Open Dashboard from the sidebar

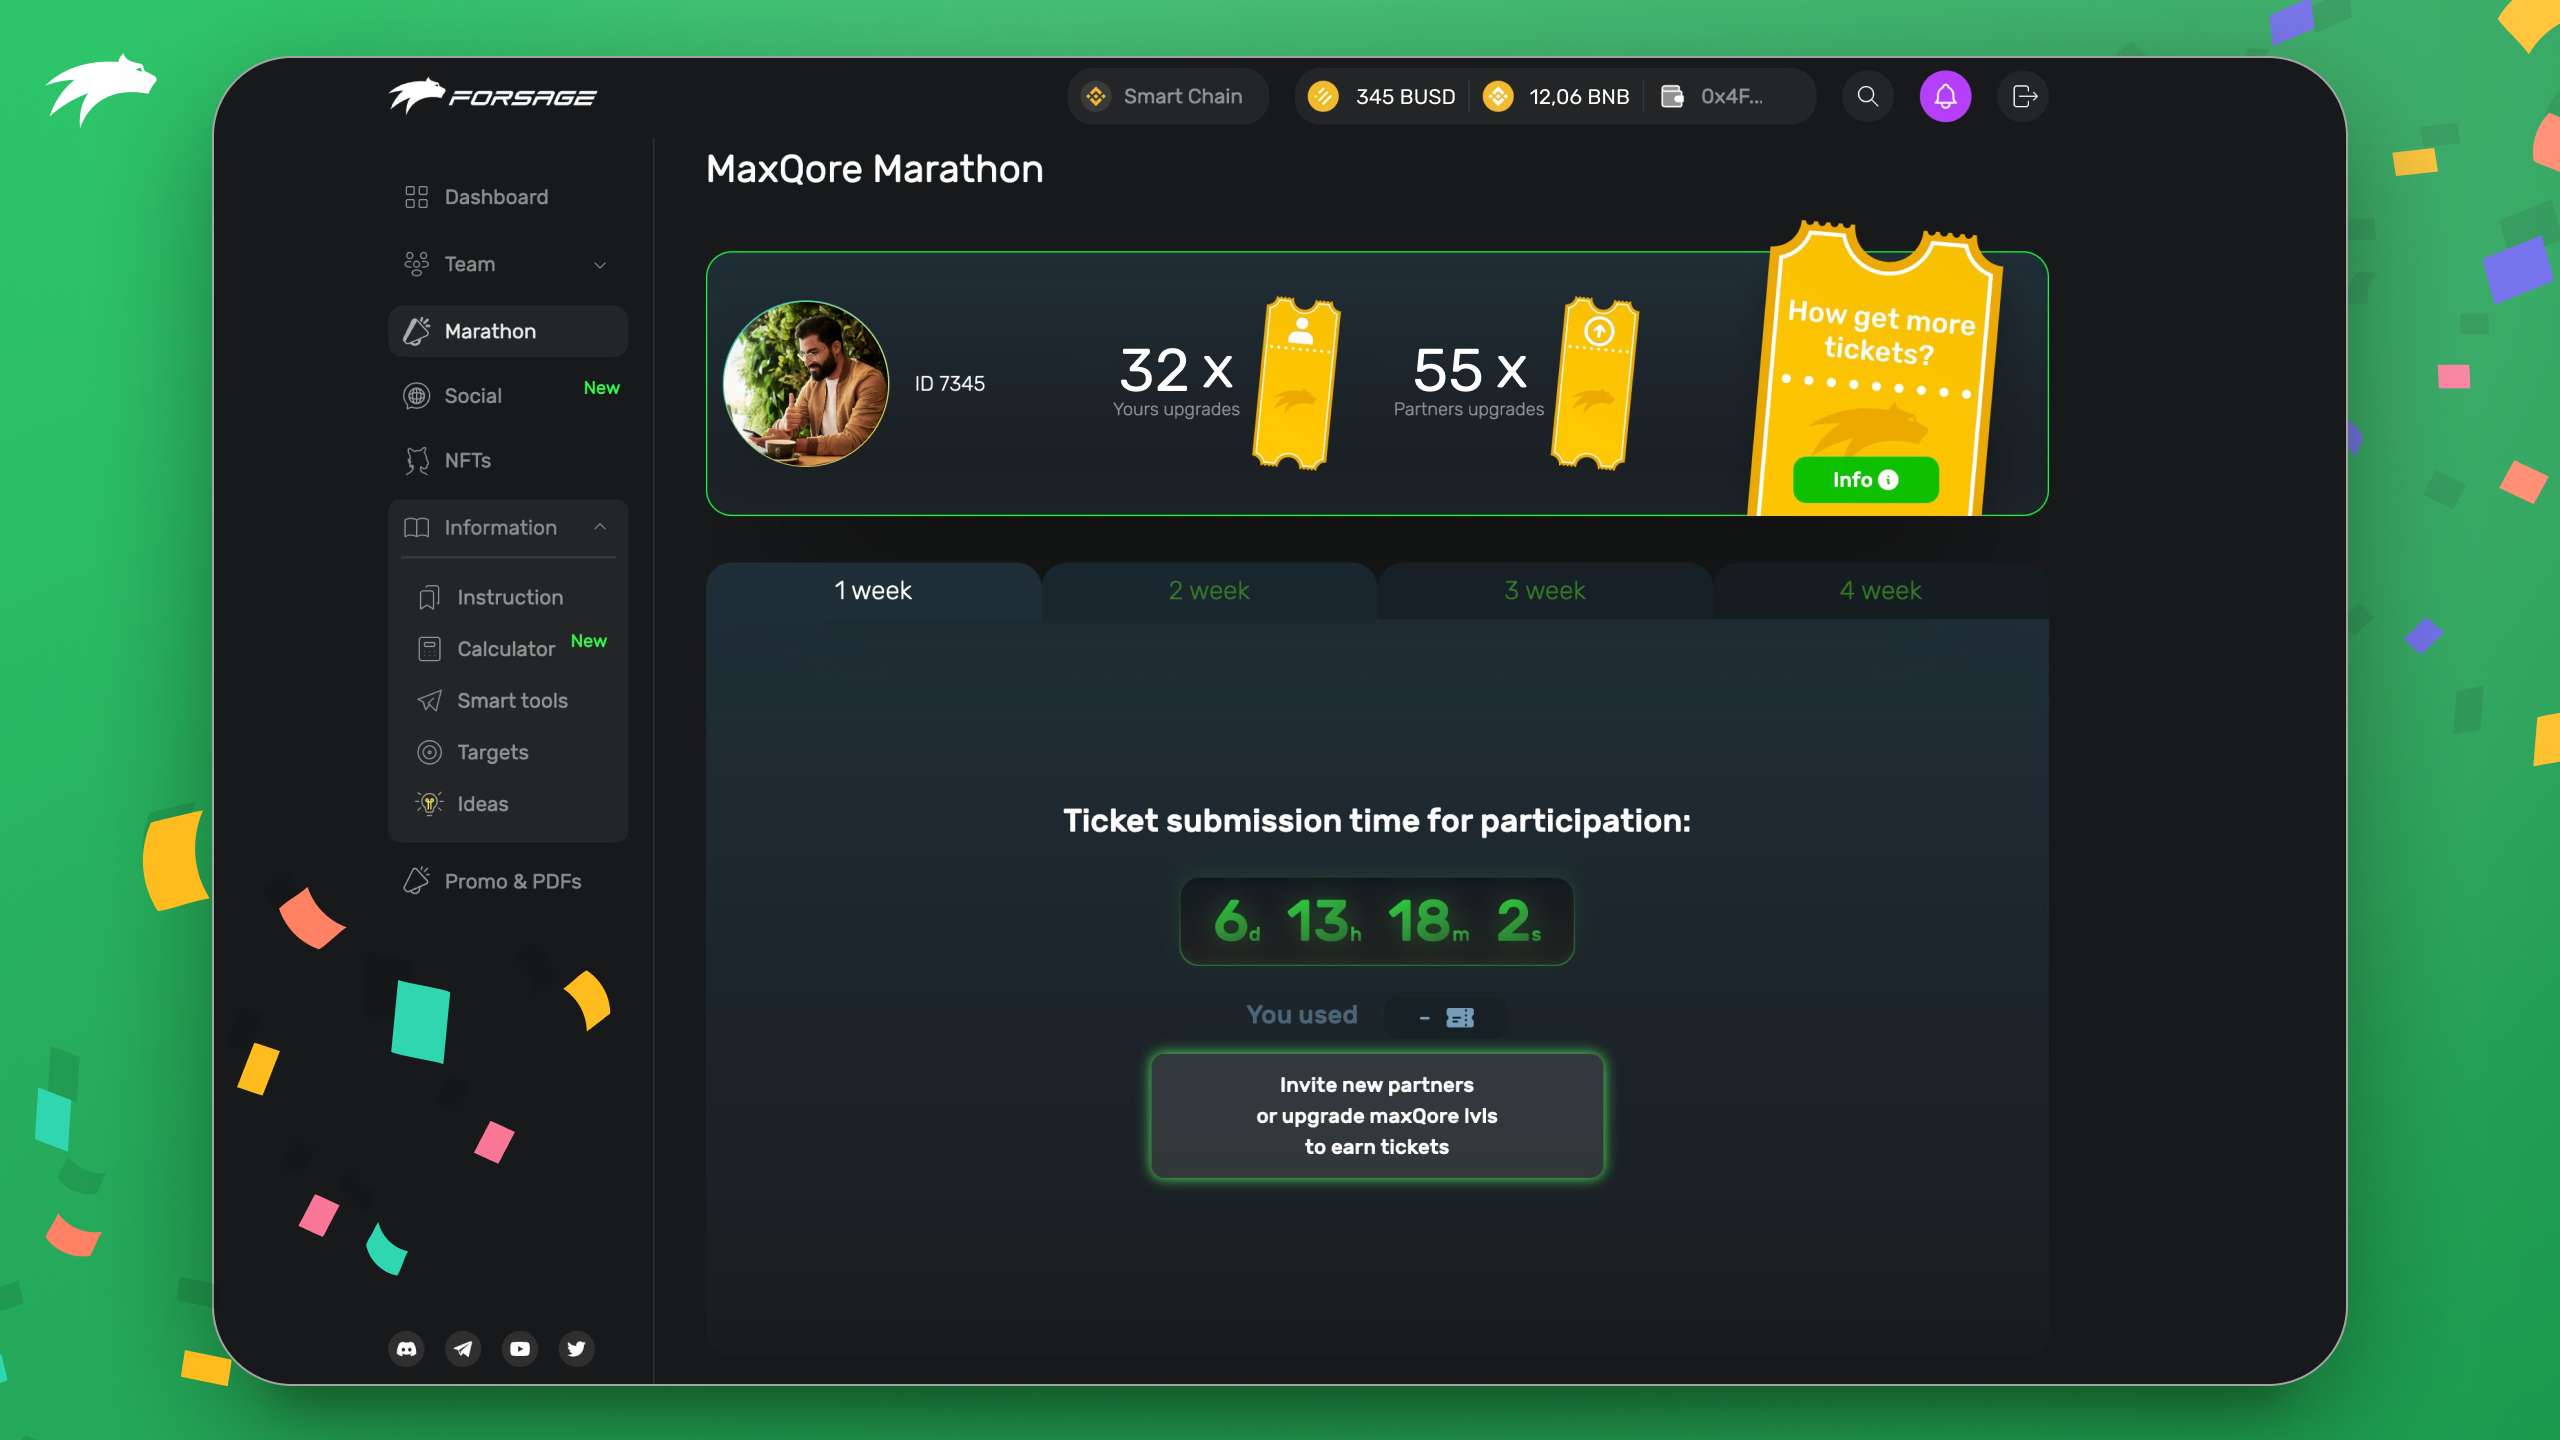[x=496, y=197]
